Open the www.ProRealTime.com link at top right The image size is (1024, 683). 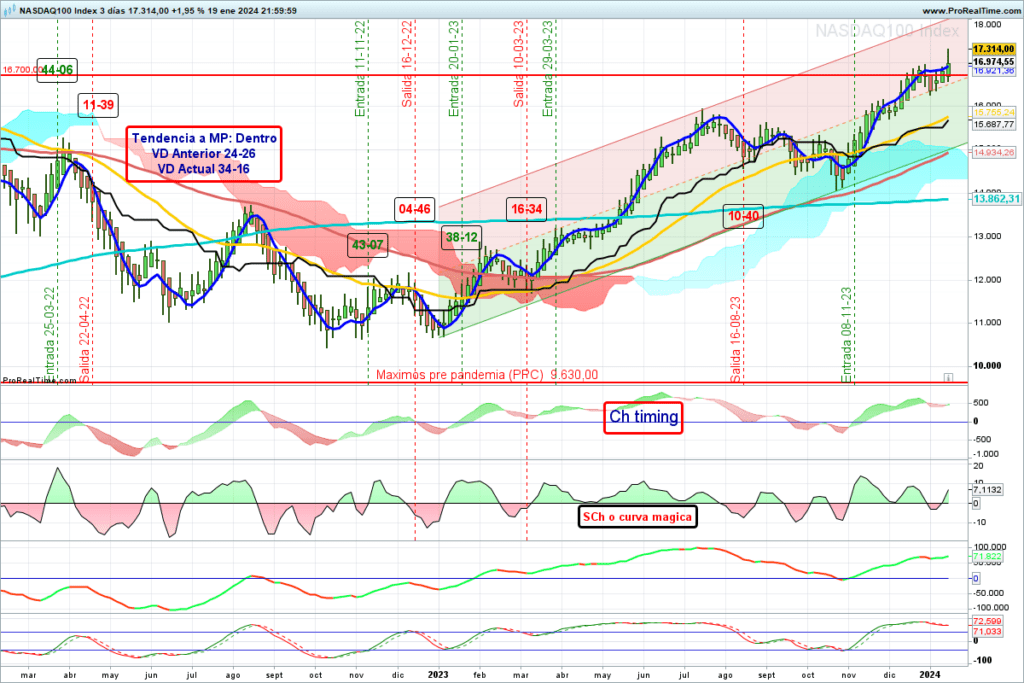(x=970, y=10)
